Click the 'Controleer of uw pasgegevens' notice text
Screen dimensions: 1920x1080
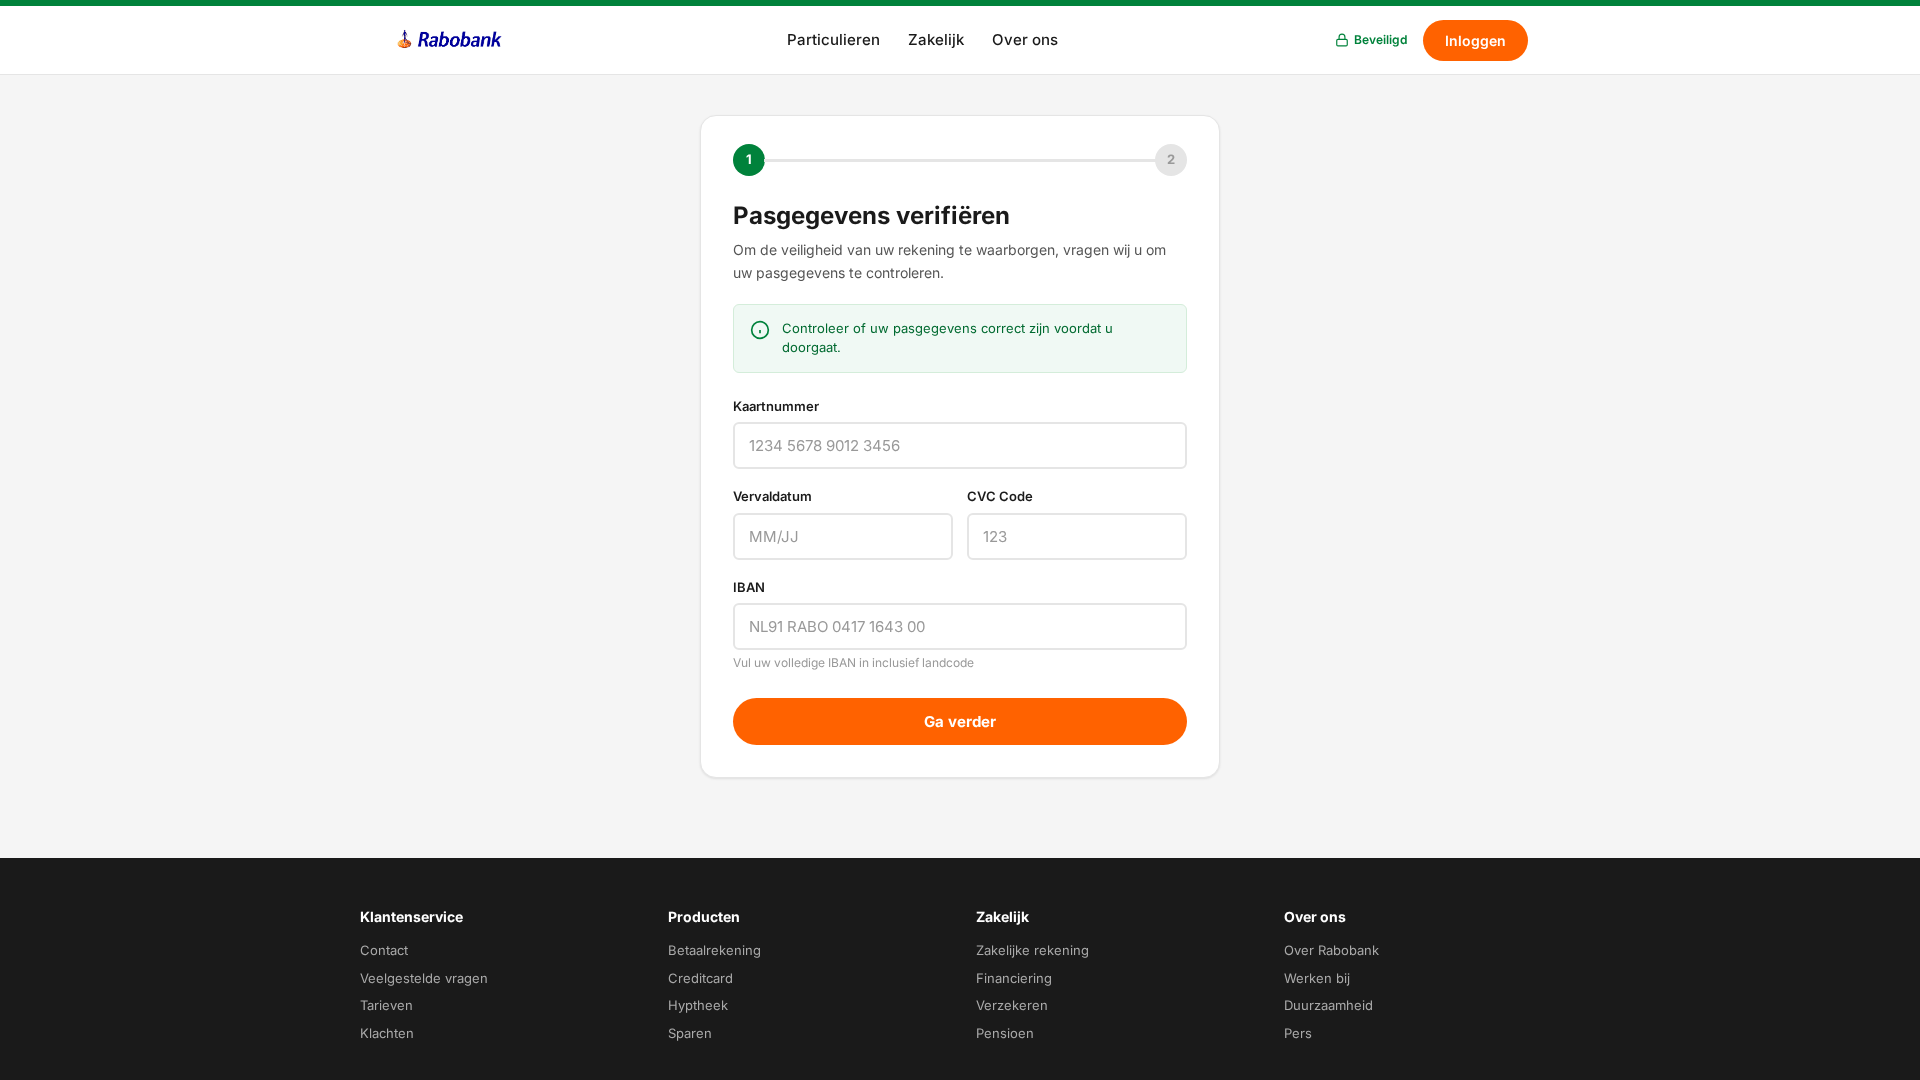(x=947, y=338)
